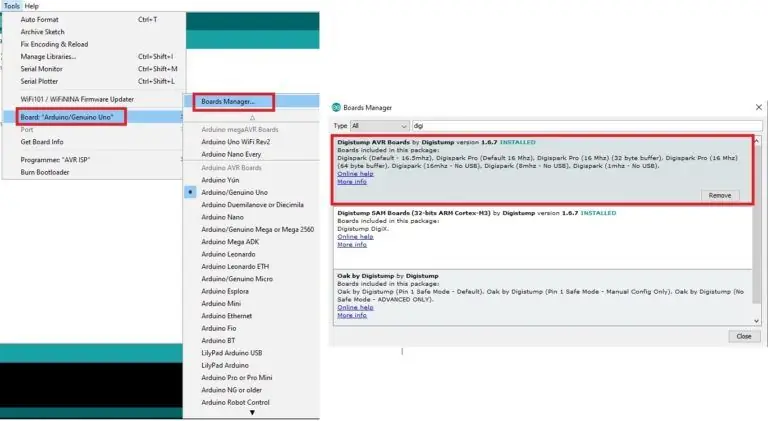Click Remove for Digistump AVR Boards
Image resolution: width=768 pixels, height=421 pixels.
tap(720, 195)
